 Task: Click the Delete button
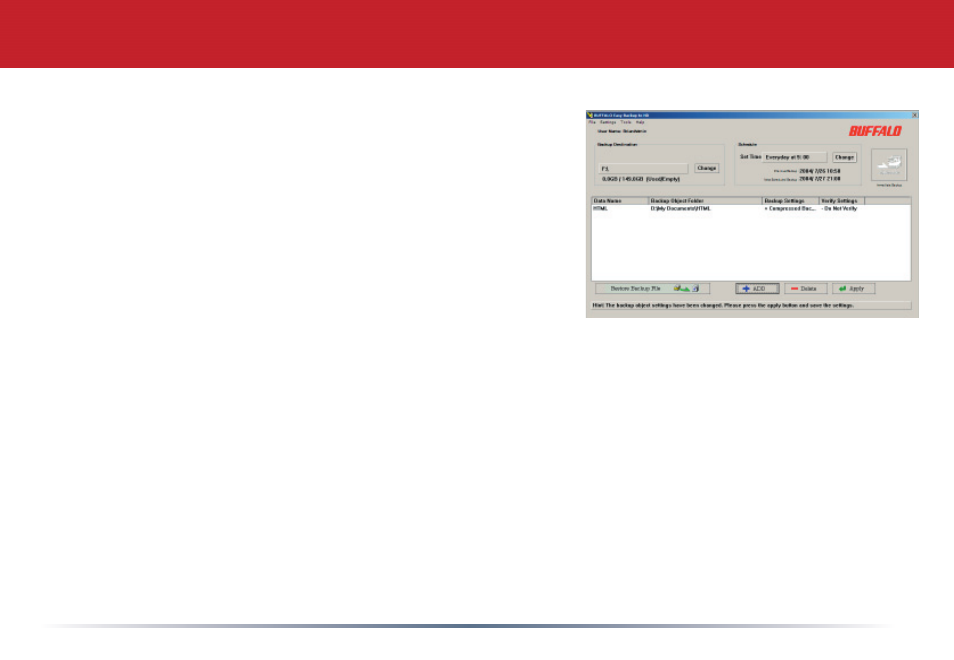[805, 288]
